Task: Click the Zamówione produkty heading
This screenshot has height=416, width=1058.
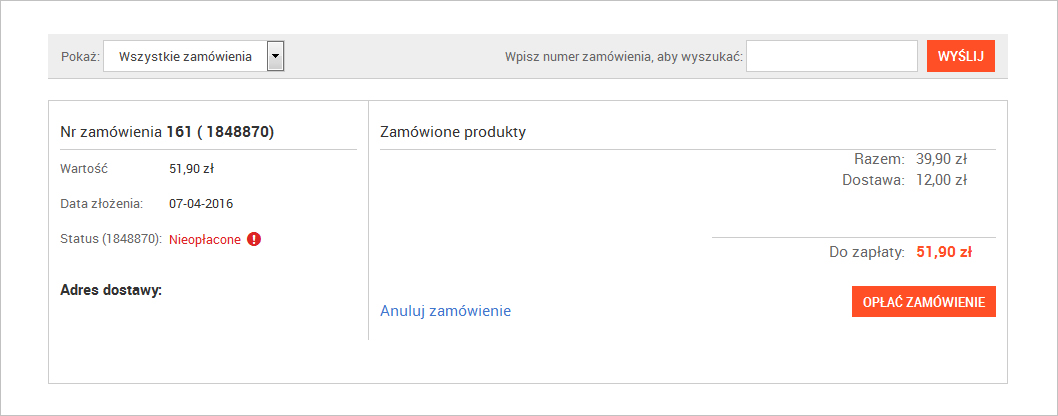Action: pyautogui.click(x=453, y=132)
